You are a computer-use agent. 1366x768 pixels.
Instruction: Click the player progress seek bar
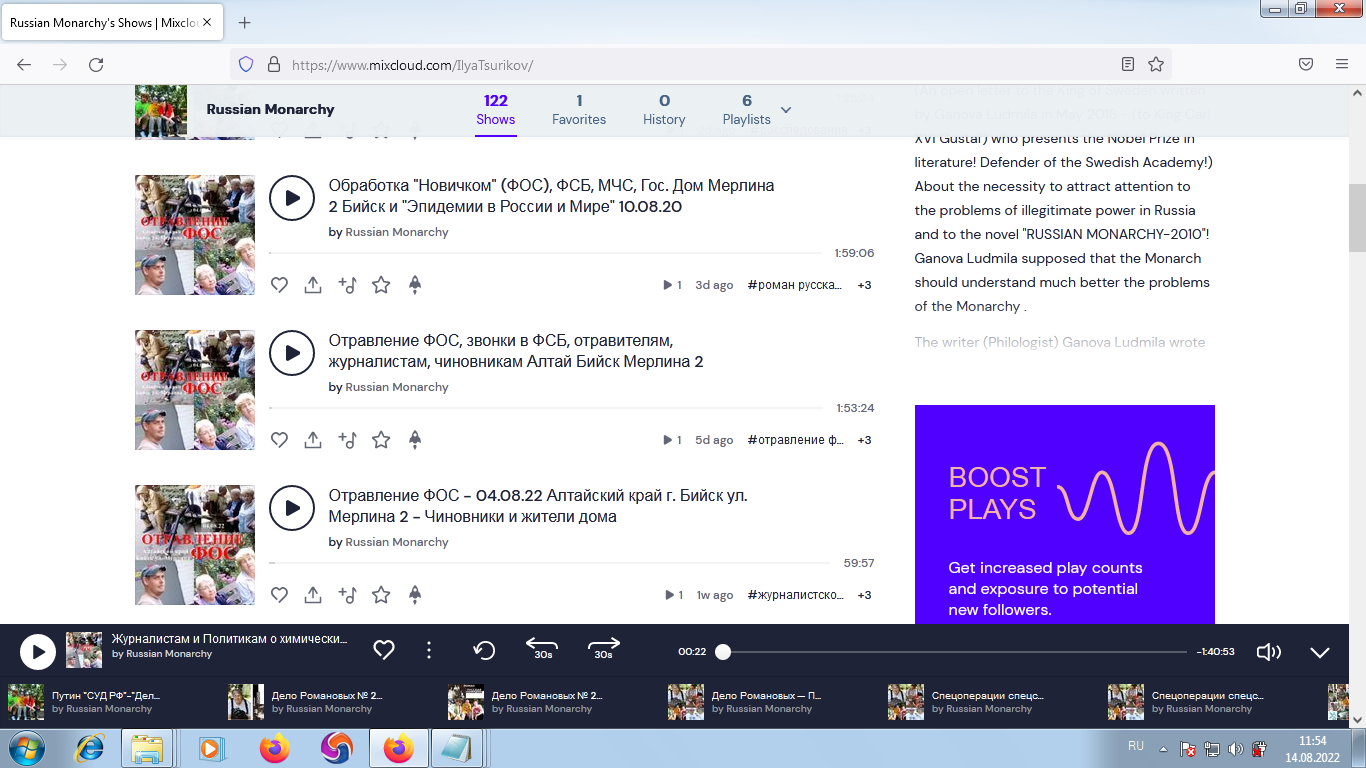(950, 652)
